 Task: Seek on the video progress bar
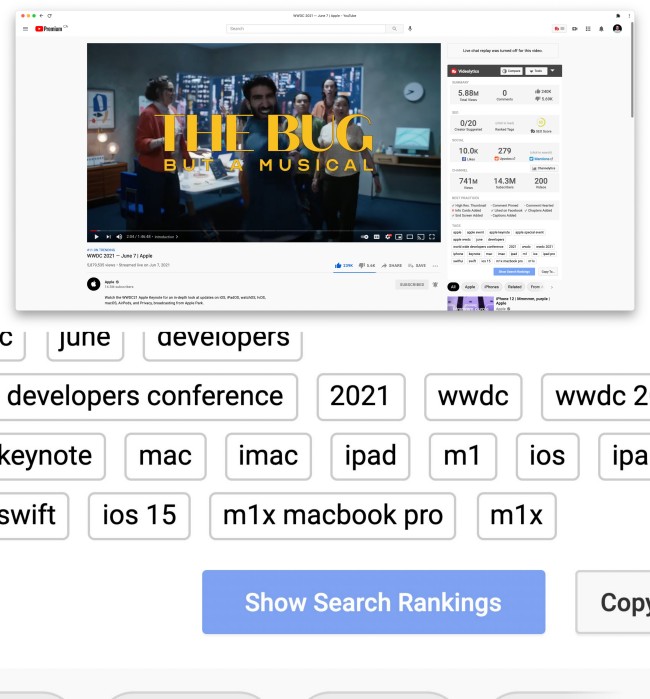pos(264,231)
